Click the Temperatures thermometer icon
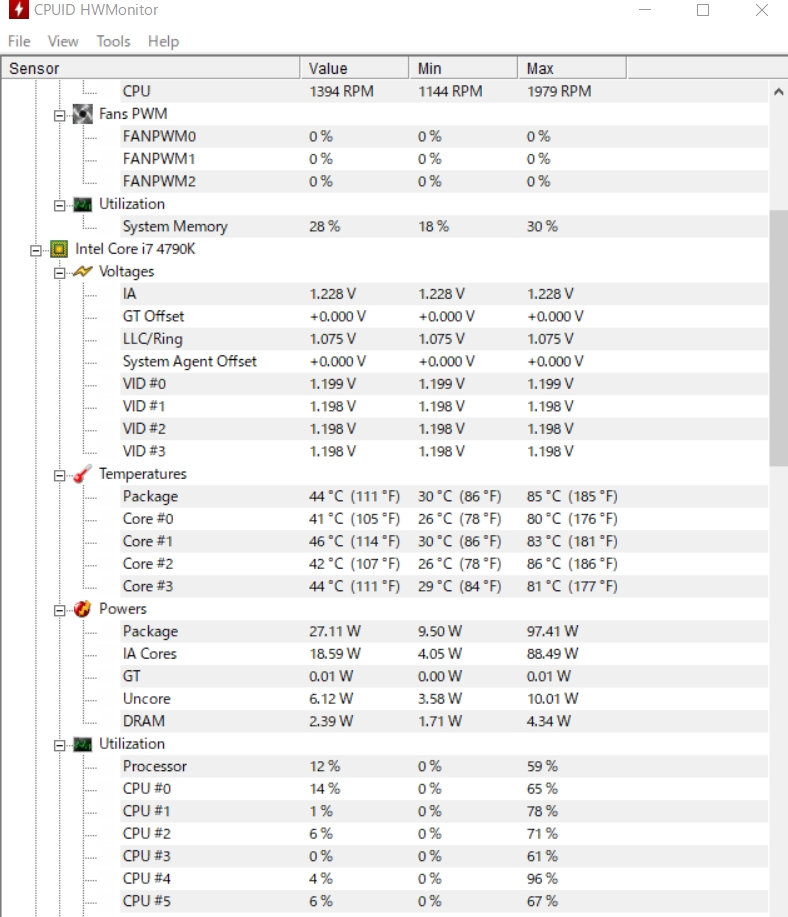788x917 pixels. 83,474
